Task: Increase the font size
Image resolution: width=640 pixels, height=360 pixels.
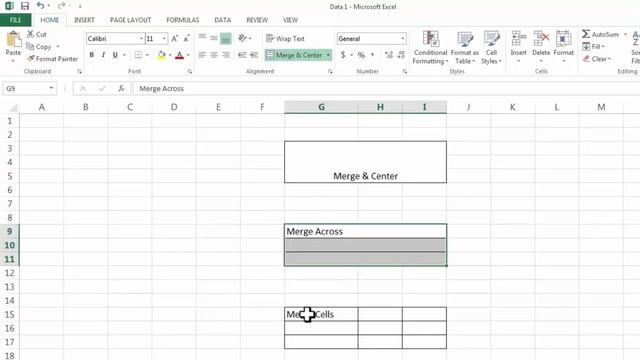Action: point(175,38)
